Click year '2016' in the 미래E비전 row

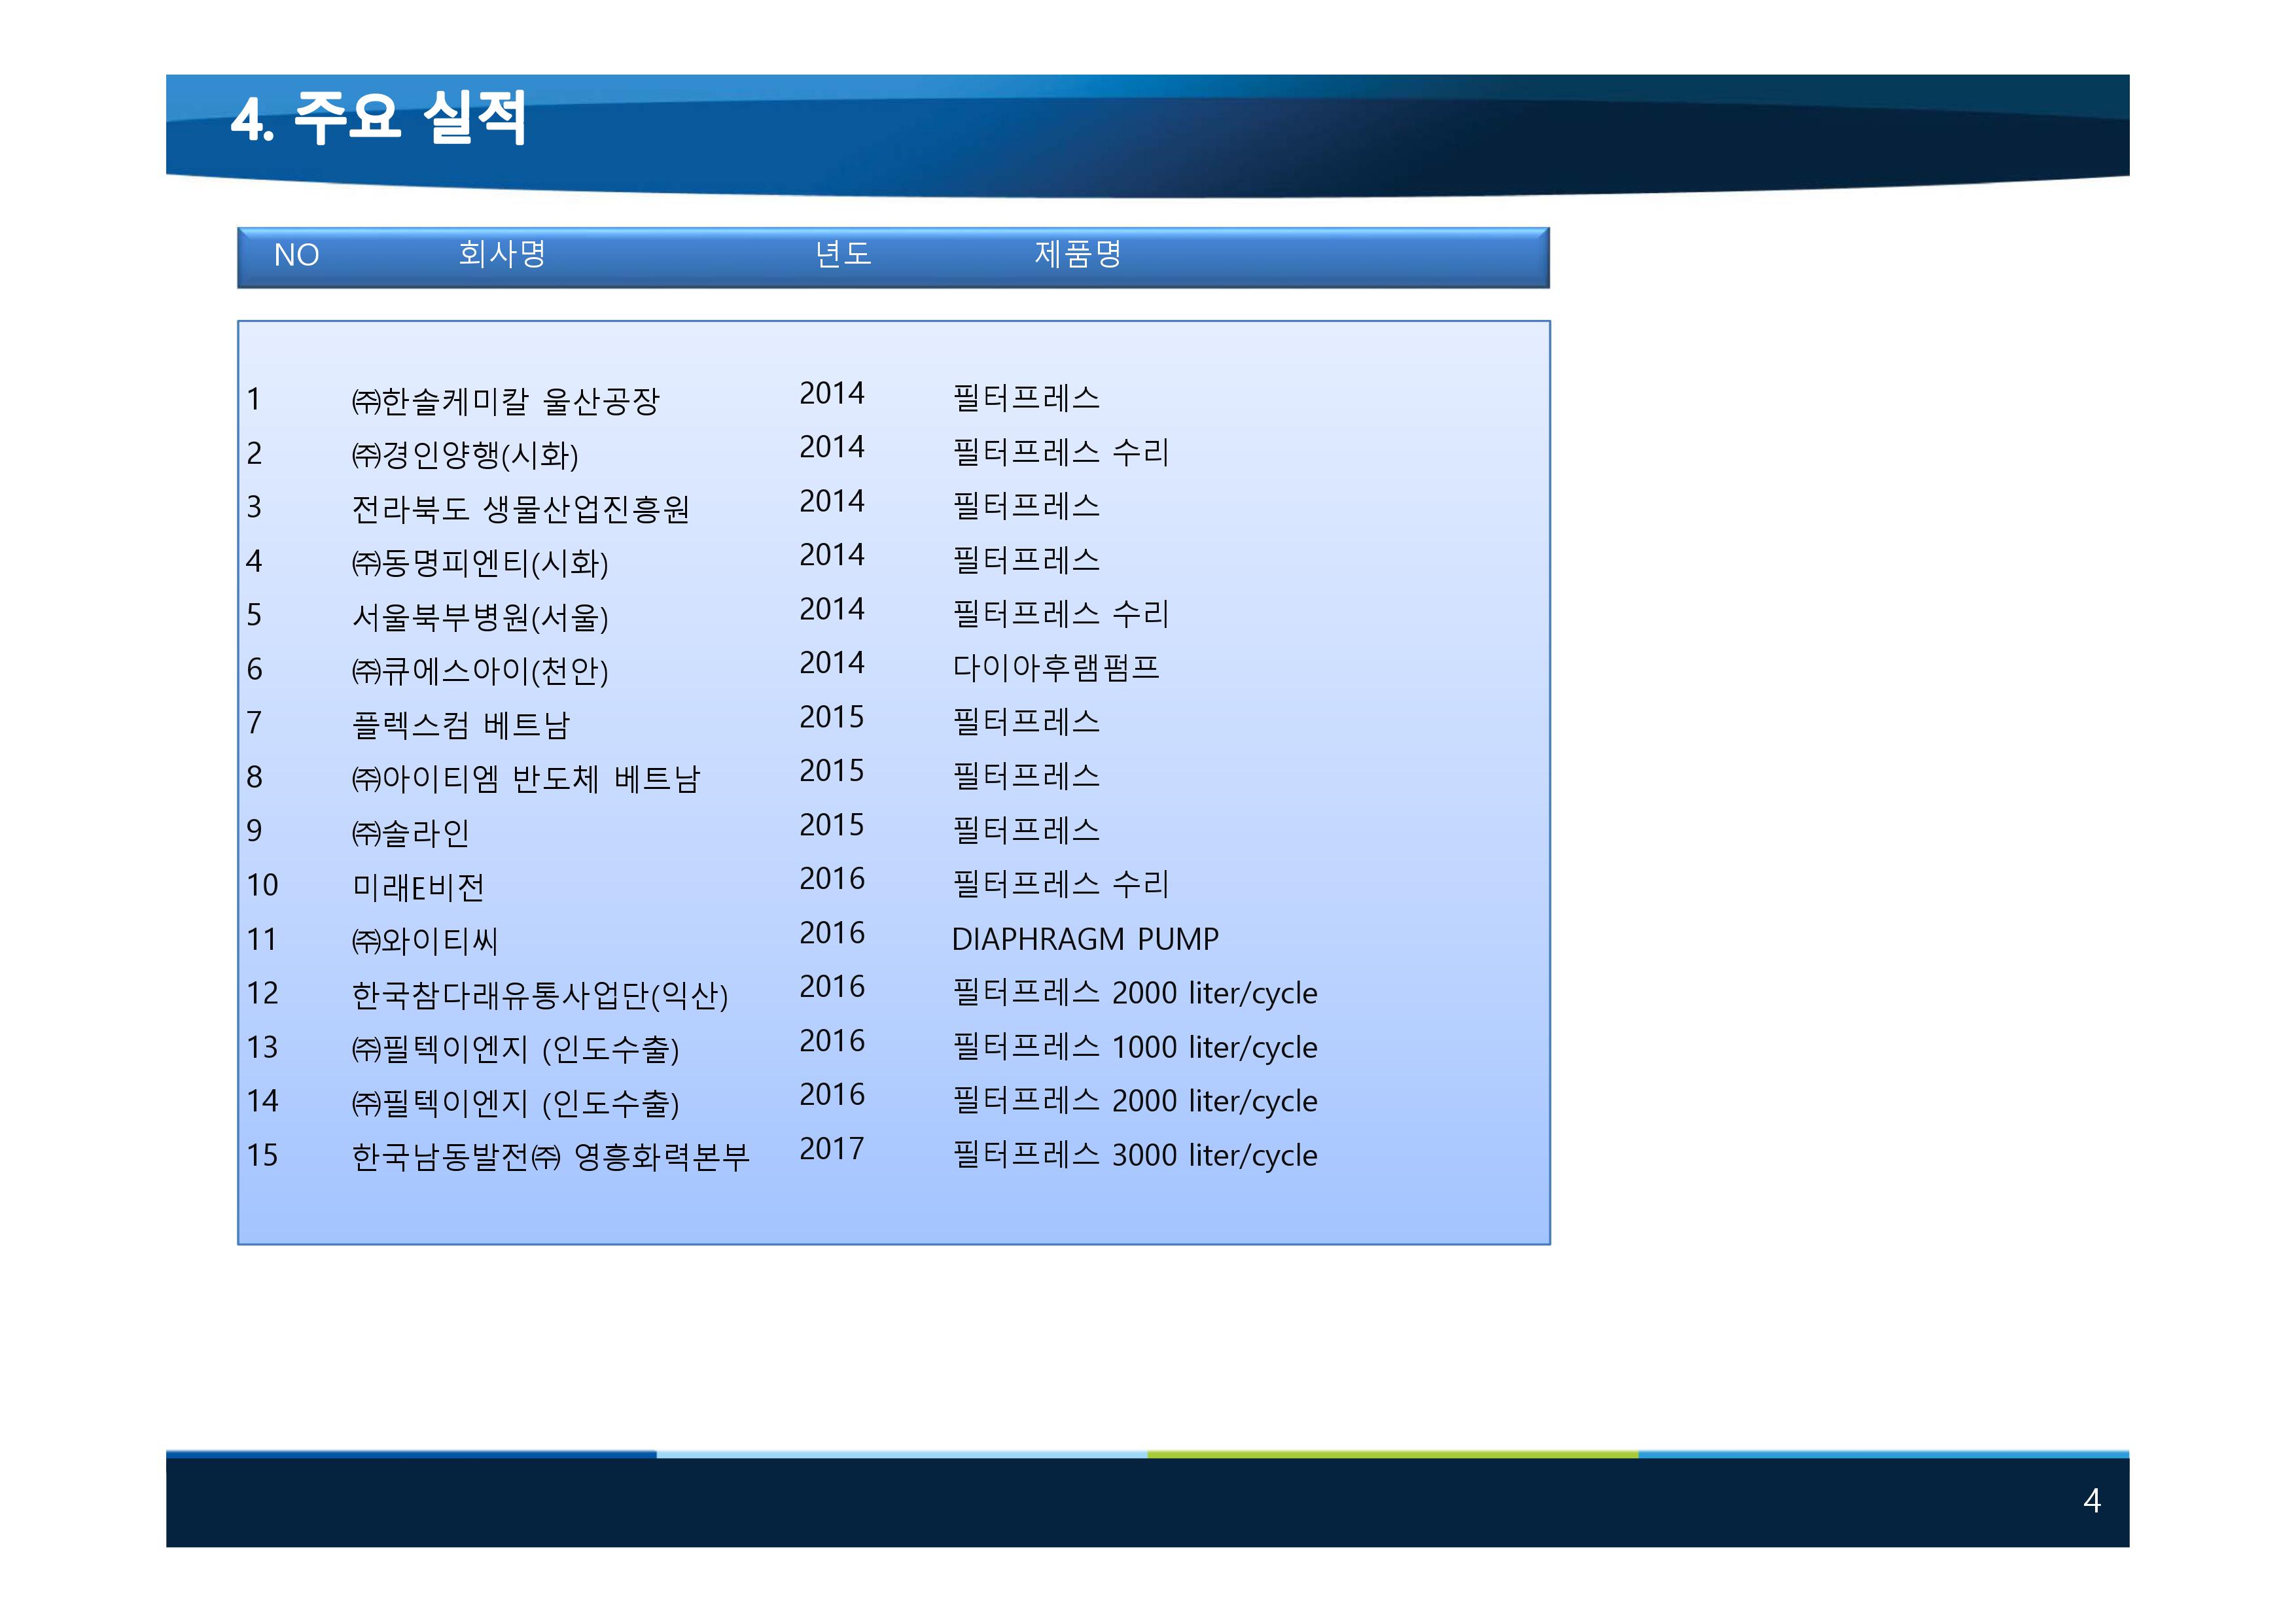pos(831,879)
